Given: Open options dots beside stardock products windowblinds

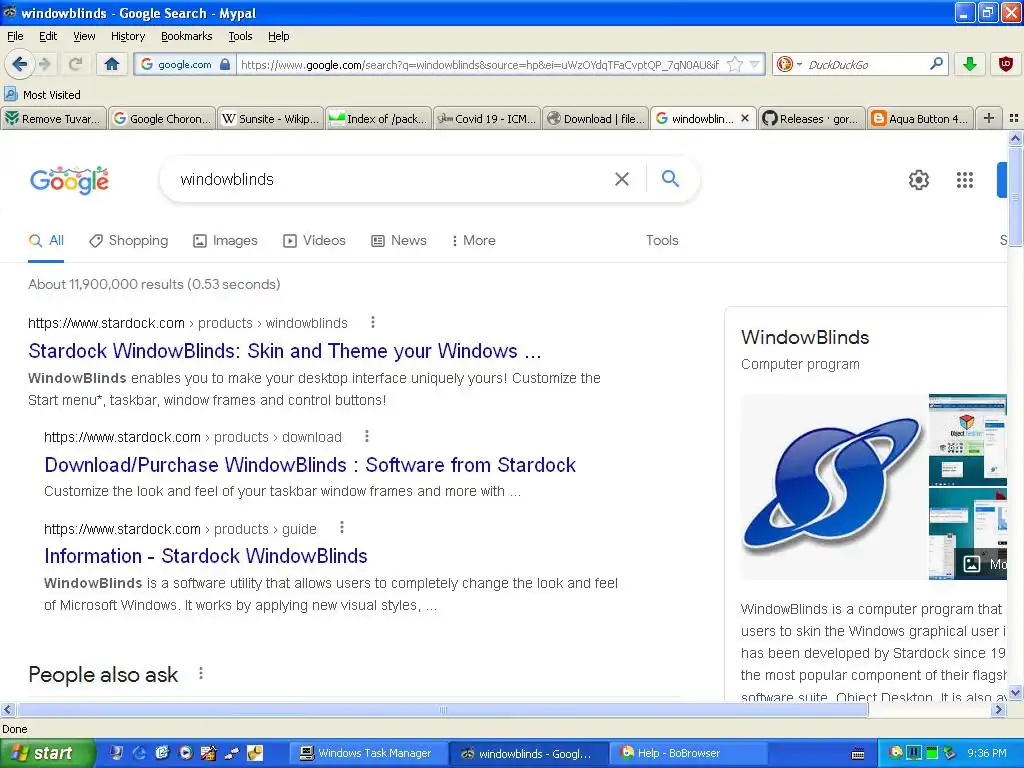Looking at the screenshot, I should click(372, 322).
